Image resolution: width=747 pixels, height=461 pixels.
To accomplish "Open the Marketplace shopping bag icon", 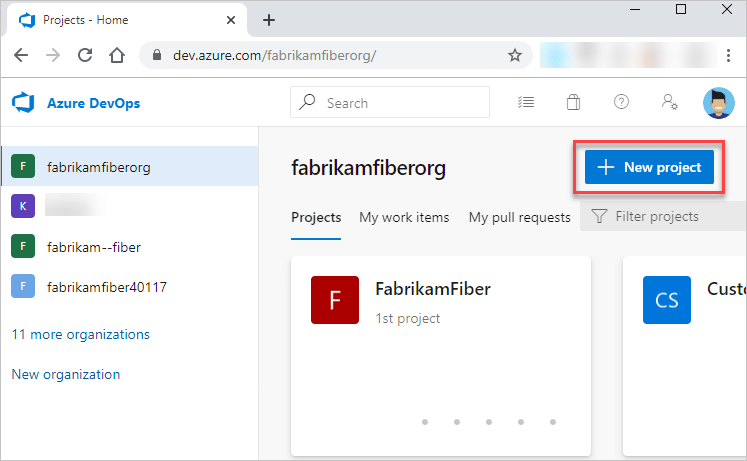I will [x=574, y=102].
